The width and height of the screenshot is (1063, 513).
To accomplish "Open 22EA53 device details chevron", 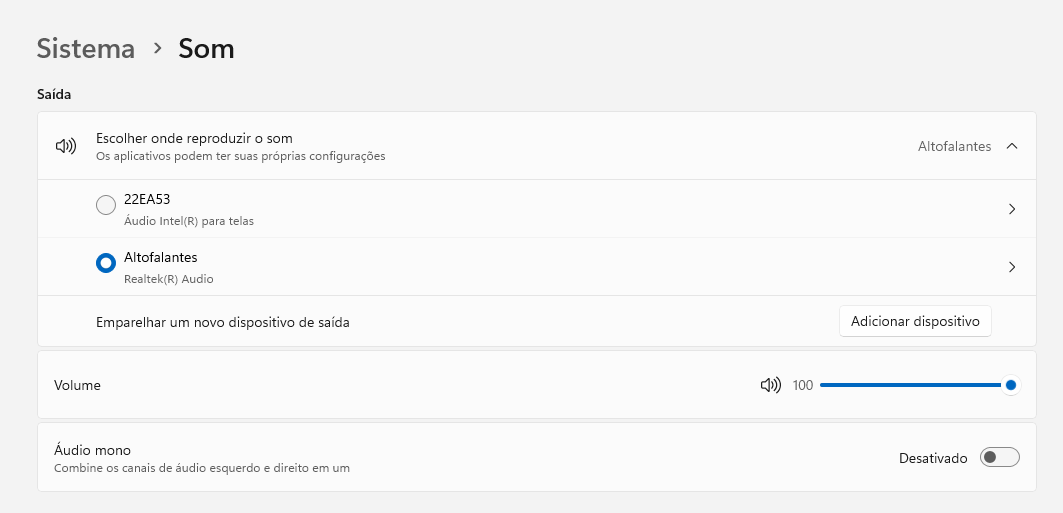I will [x=1011, y=209].
